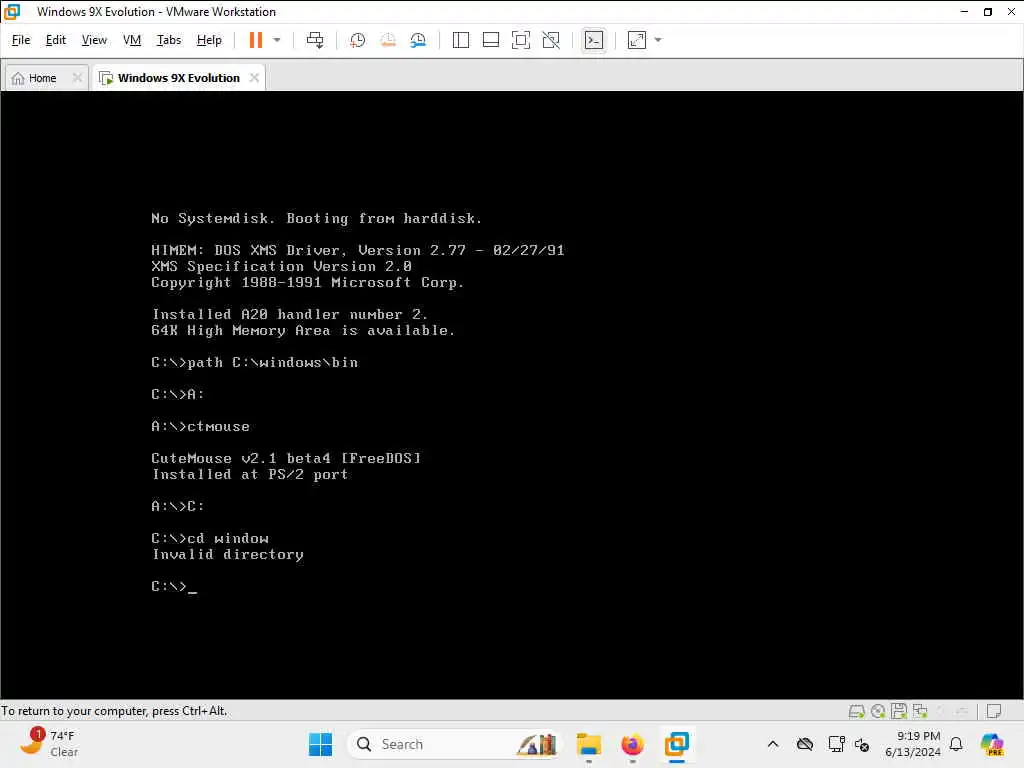Click the 'cd window' command line
This screenshot has height=768, width=1024.
[210, 538]
